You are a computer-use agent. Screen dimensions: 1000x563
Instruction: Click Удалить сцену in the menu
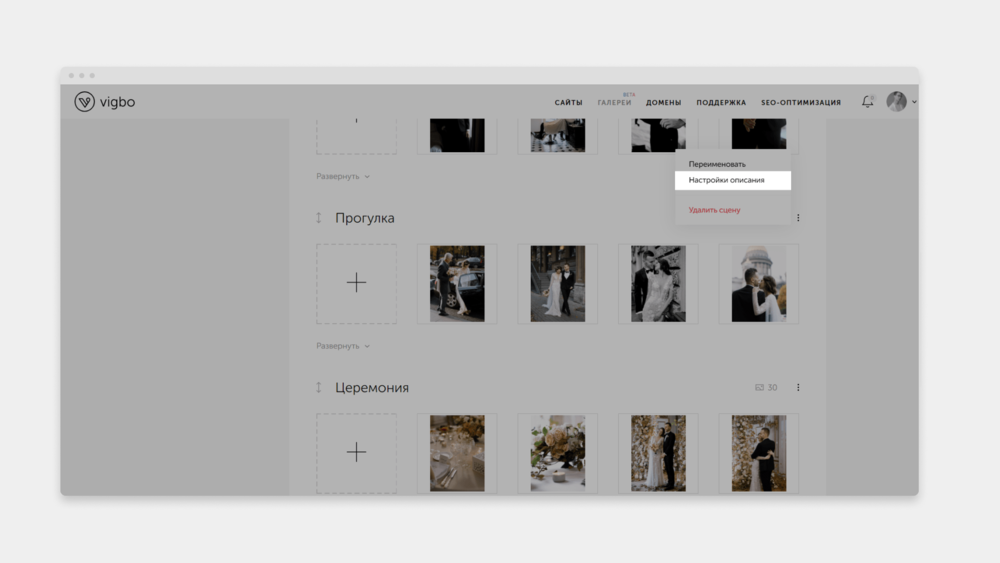714,210
